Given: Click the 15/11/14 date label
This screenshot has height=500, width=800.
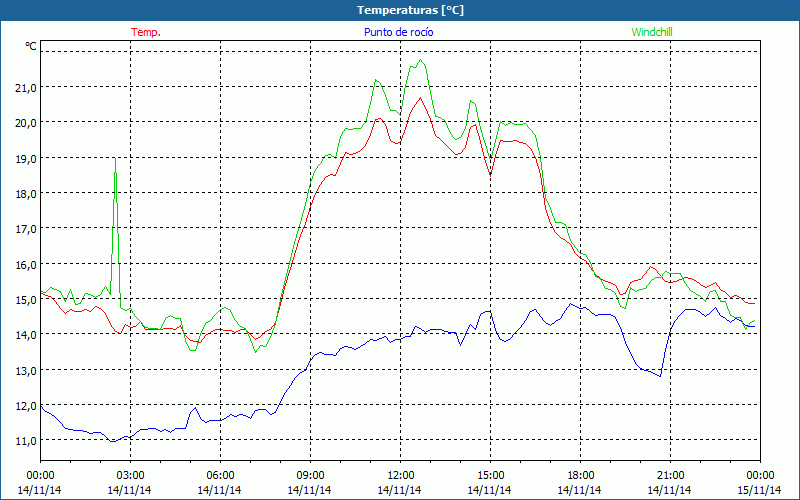Looking at the screenshot, I should (x=760, y=490).
